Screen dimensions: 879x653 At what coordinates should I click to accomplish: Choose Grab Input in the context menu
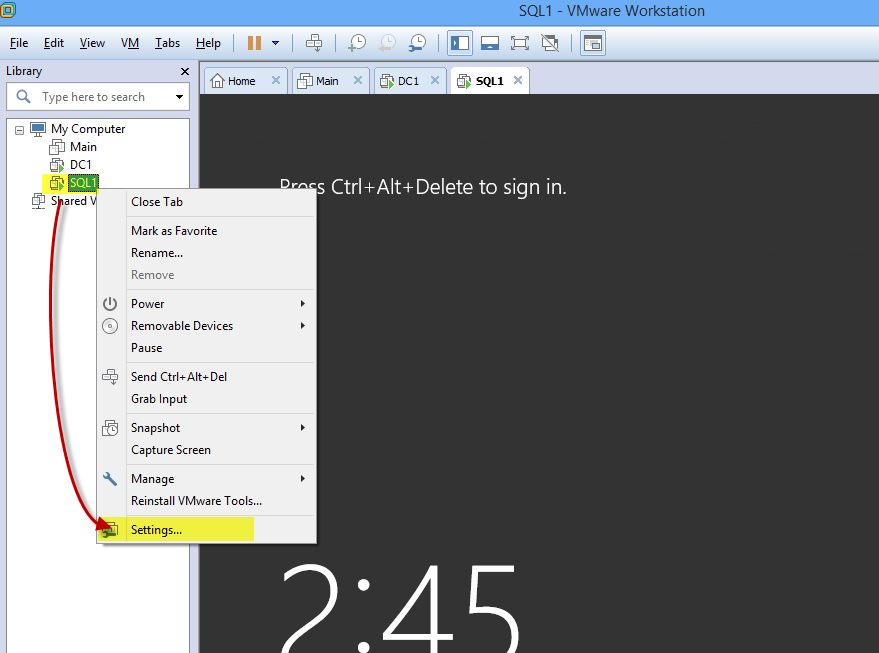(206, 399)
